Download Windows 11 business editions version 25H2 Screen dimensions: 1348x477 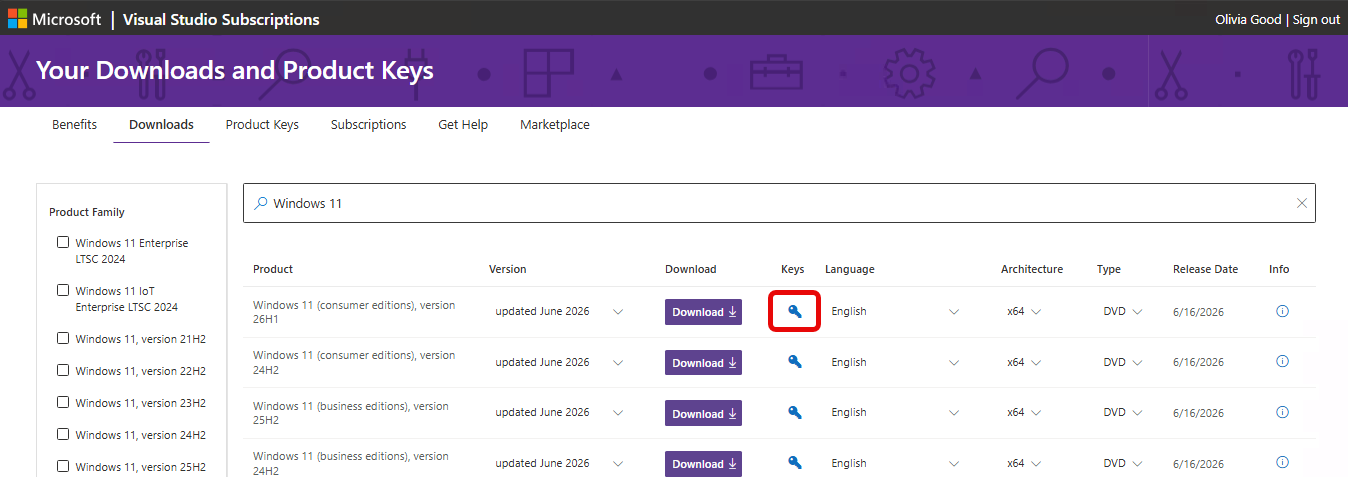click(x=703, y=413)
